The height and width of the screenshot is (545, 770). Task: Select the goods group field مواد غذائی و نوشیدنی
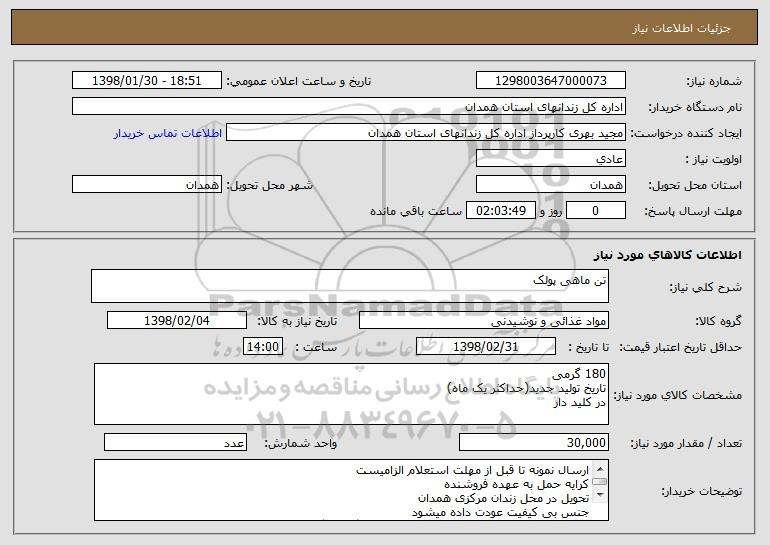click(484, 320)
